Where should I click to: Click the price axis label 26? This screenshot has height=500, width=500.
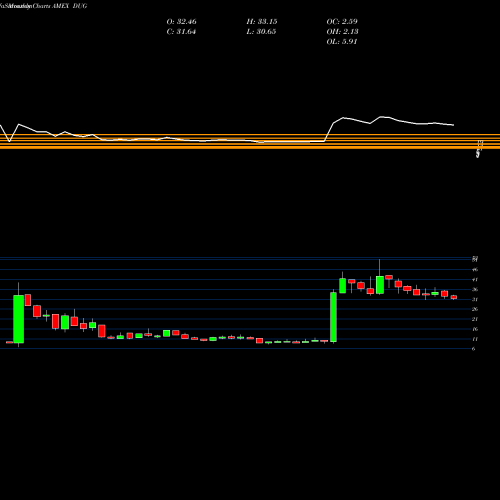[x=475, y=309]
